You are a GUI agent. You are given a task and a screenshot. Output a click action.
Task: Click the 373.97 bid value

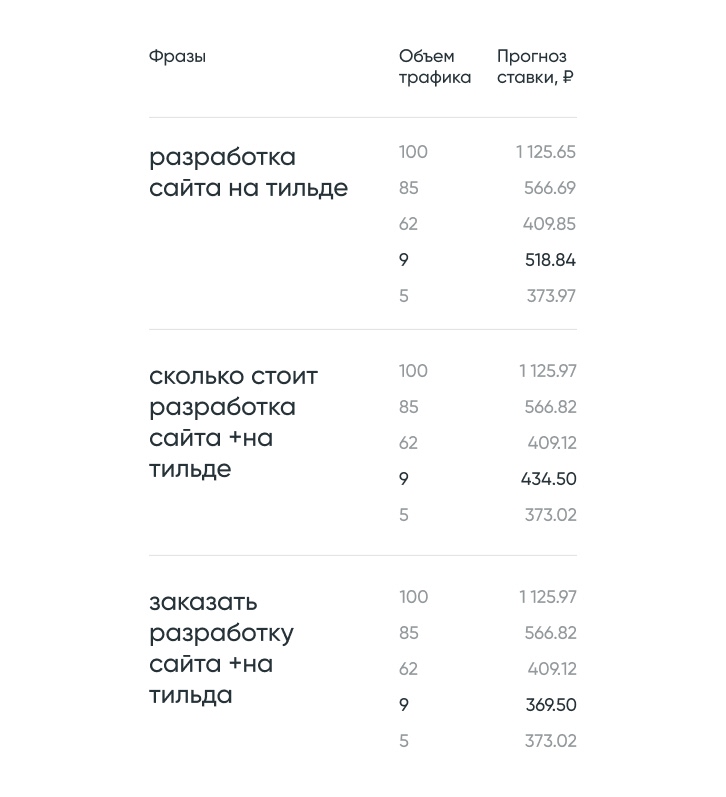pyautogui.click(x=551, y=296)
